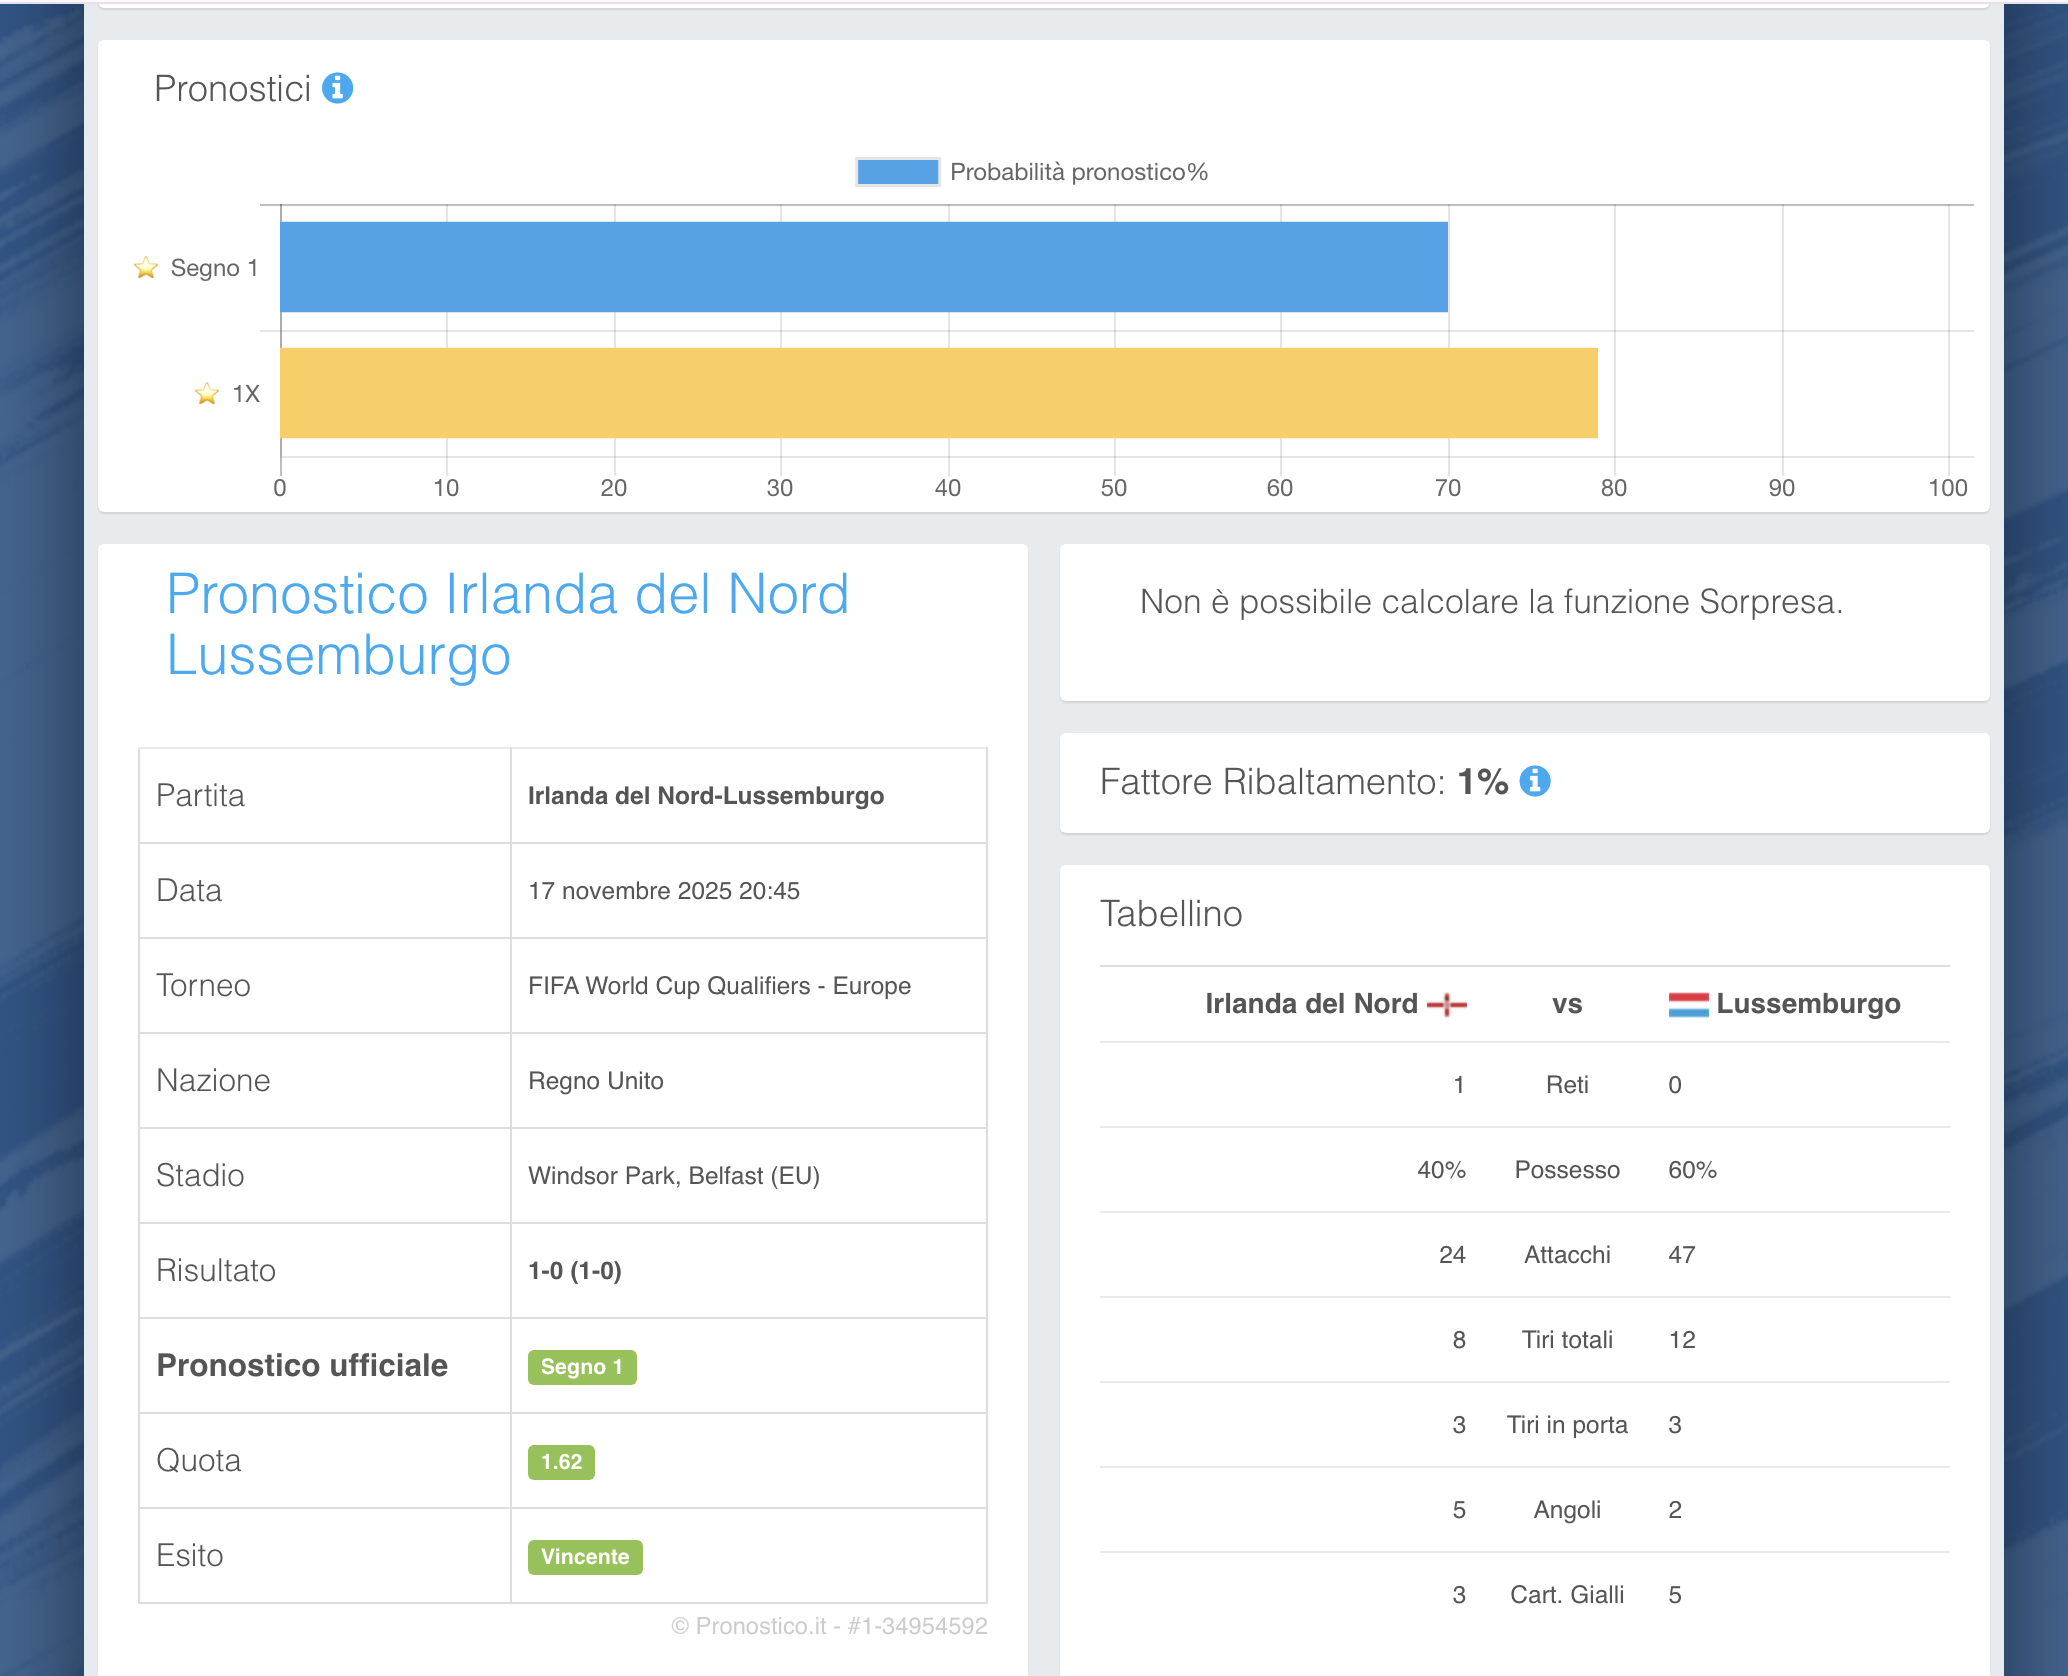Click the Irlanda del Nord flag icon
Viewport: 2068px width, 1676px height.
(x=1446, y=1004)
